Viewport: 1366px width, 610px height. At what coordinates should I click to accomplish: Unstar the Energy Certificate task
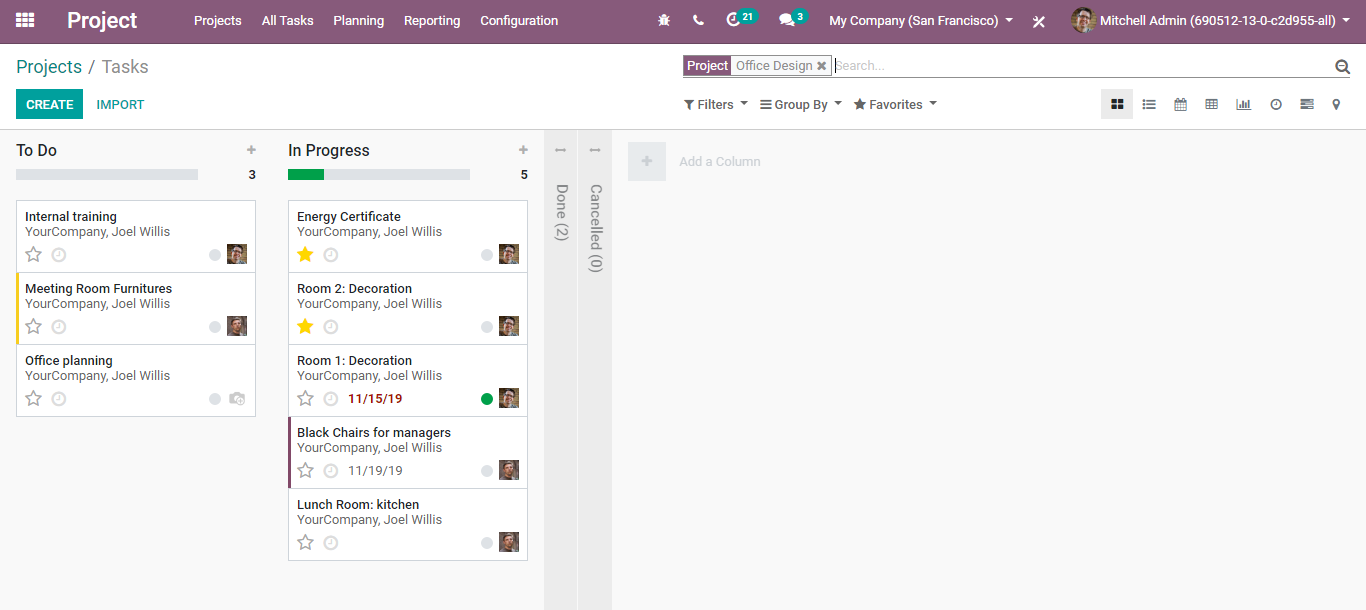click(306, 254)
